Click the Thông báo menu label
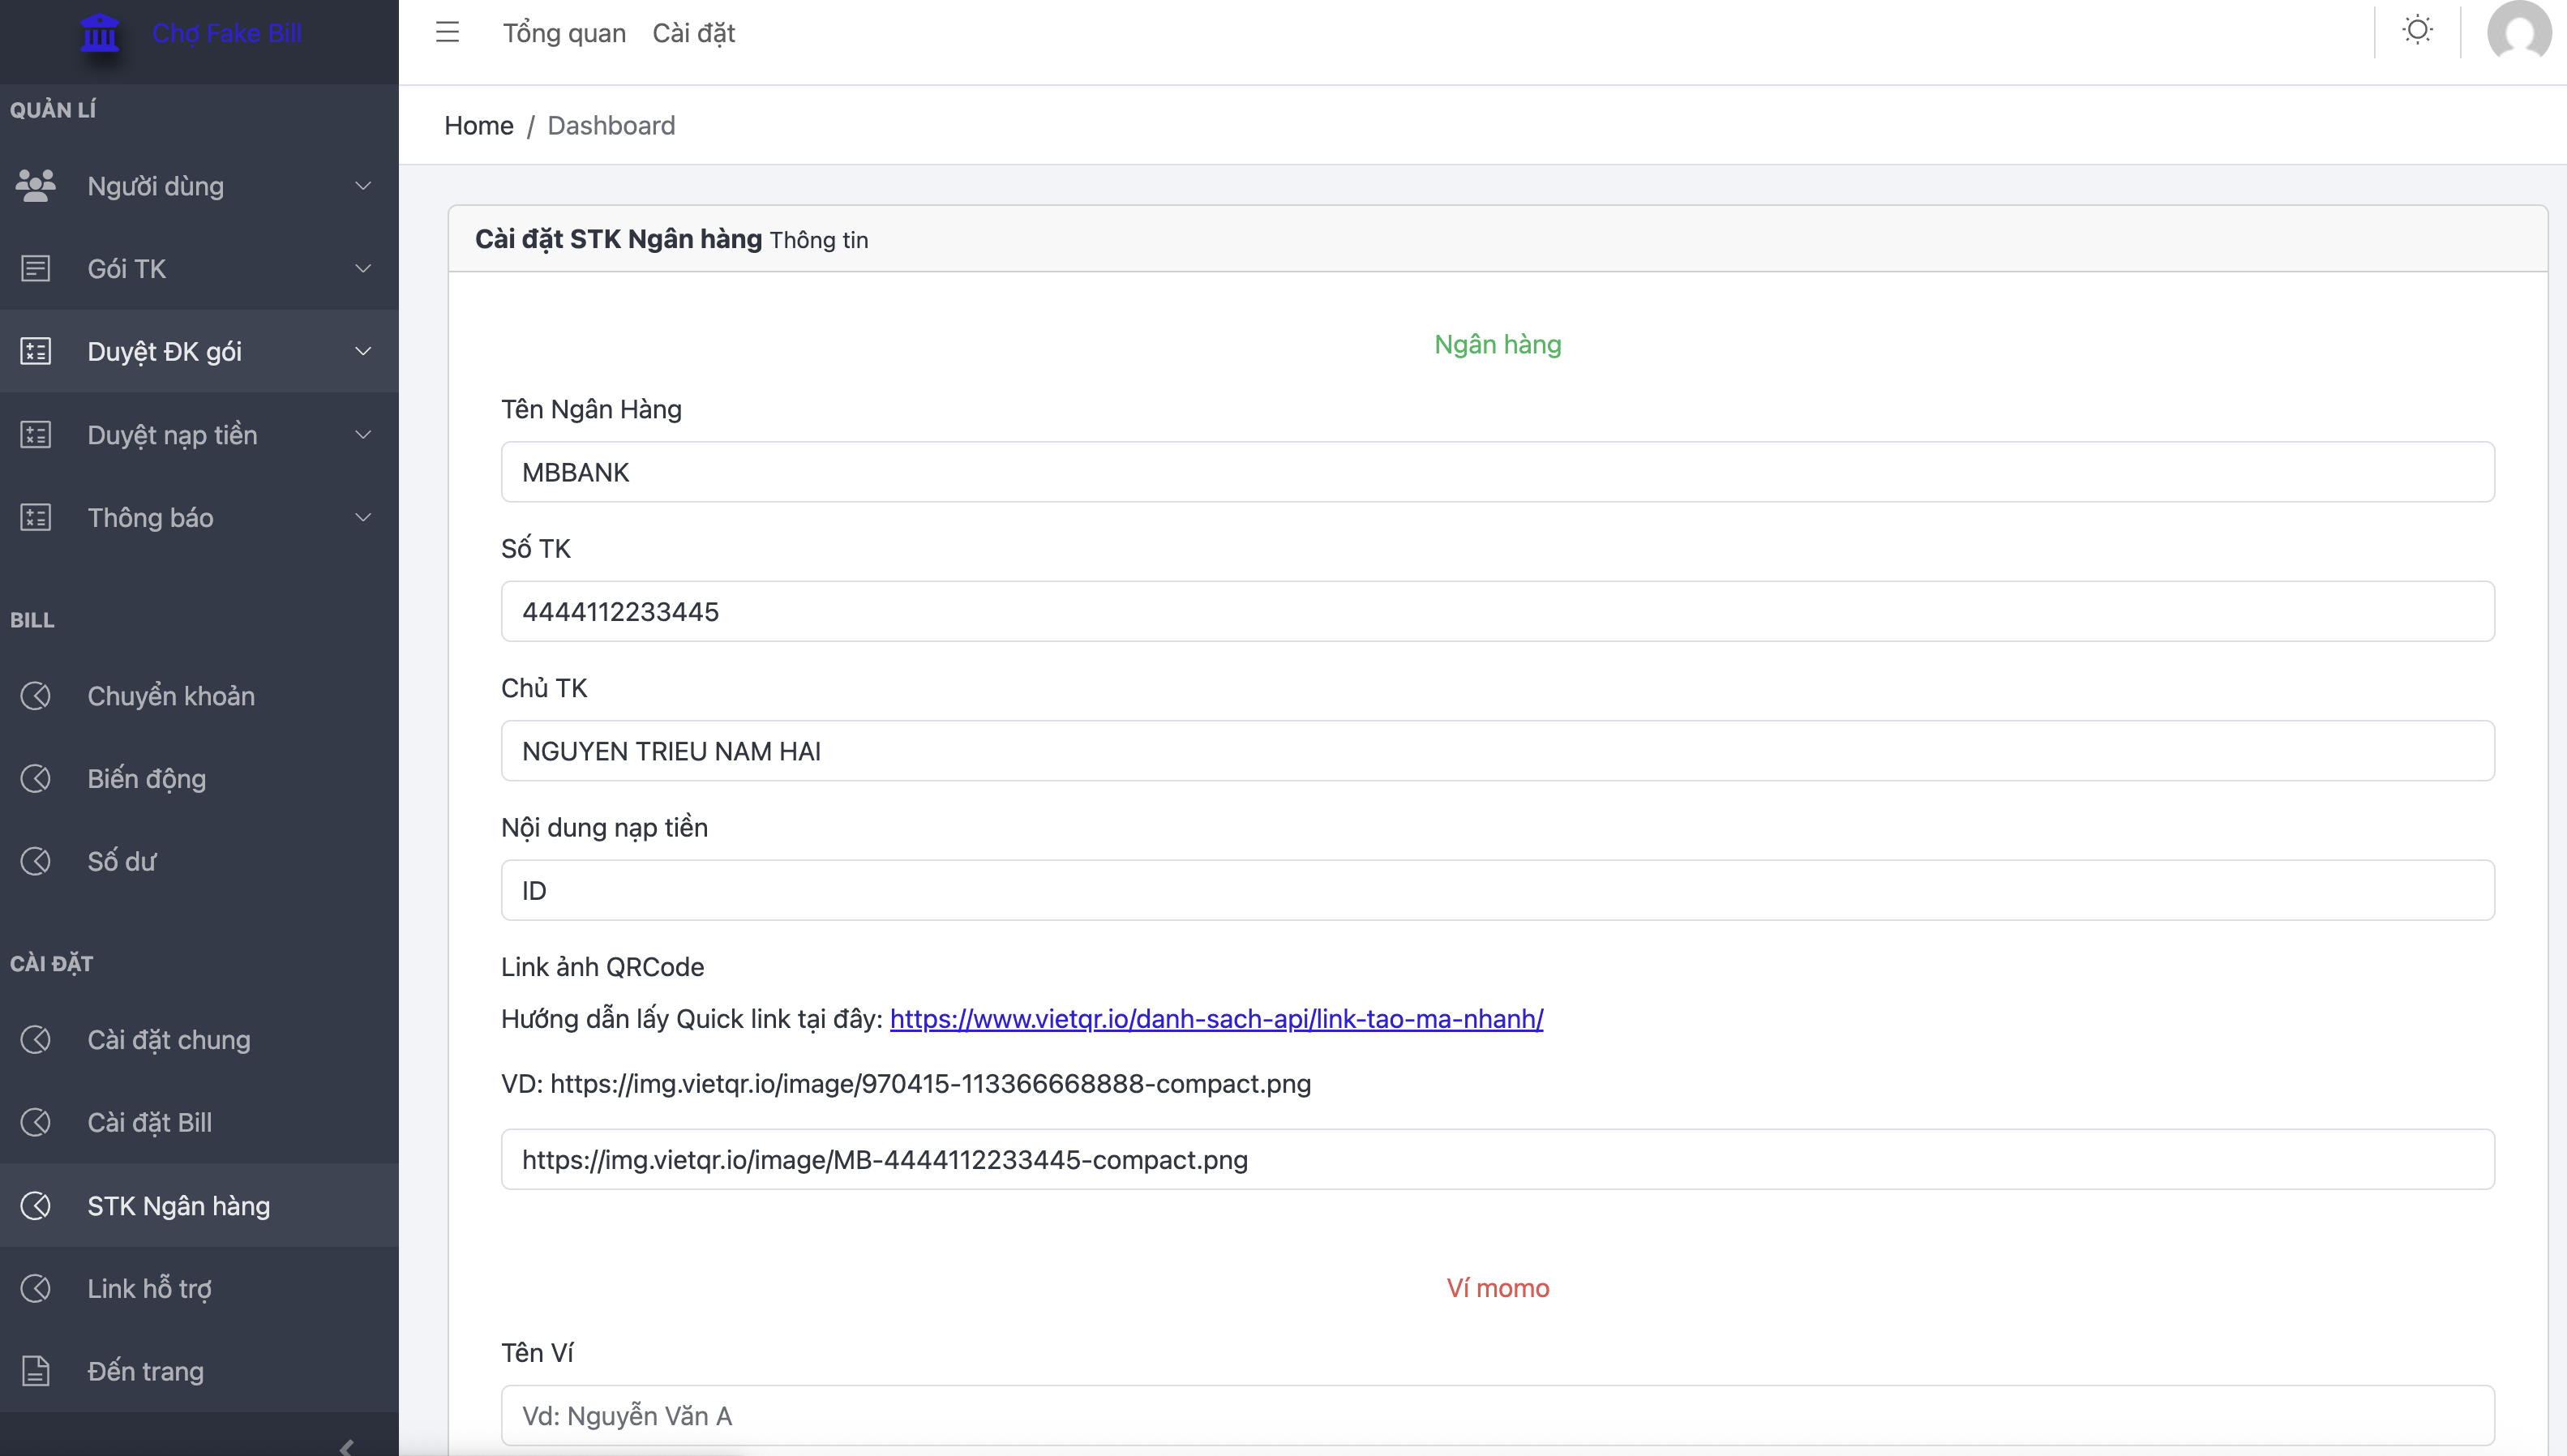 150,518
